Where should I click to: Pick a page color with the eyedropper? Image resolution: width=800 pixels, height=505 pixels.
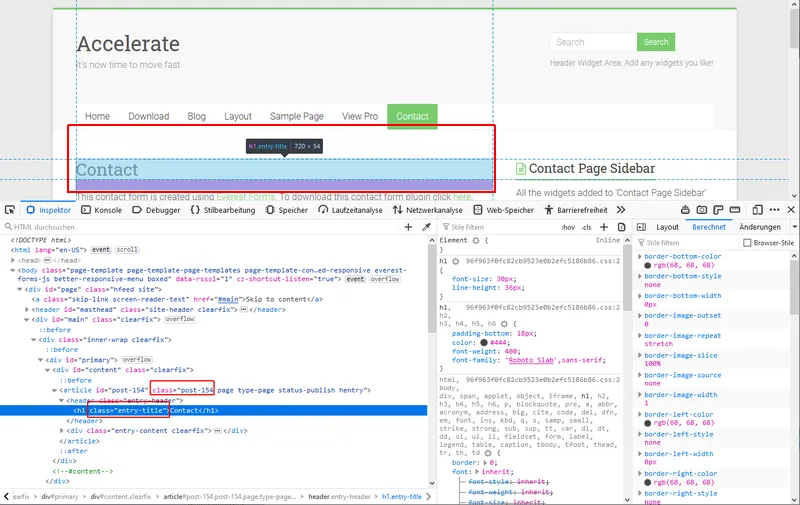click(x=427, y=227)
